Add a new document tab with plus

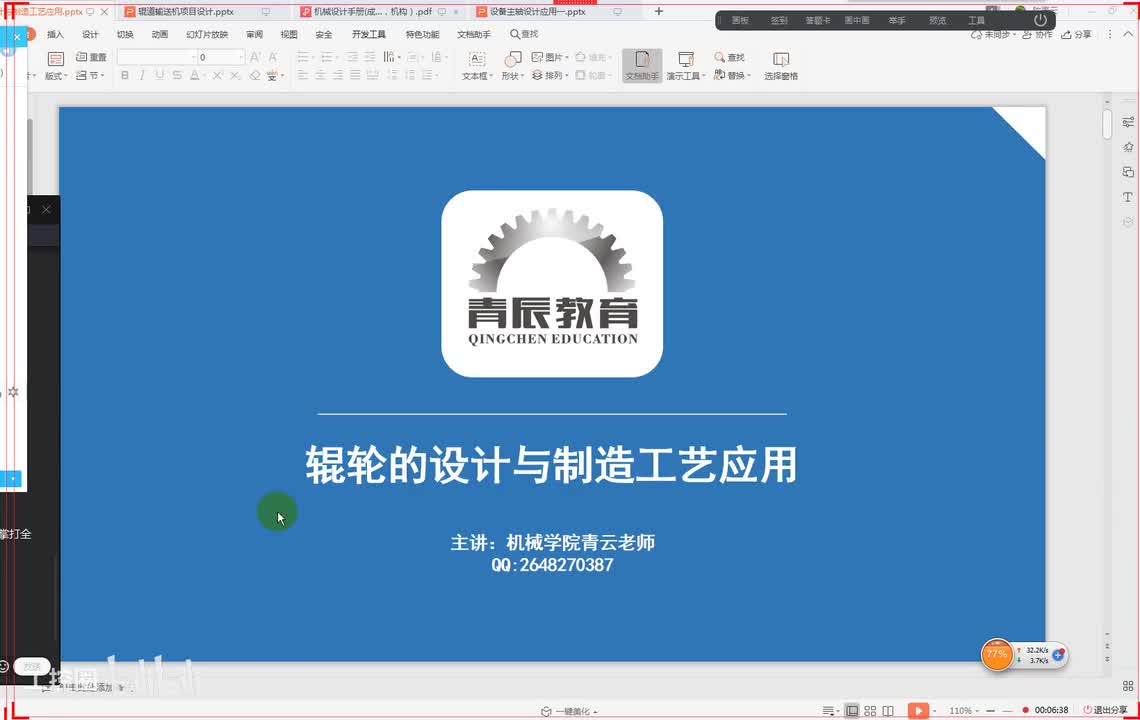coord(659,12)
